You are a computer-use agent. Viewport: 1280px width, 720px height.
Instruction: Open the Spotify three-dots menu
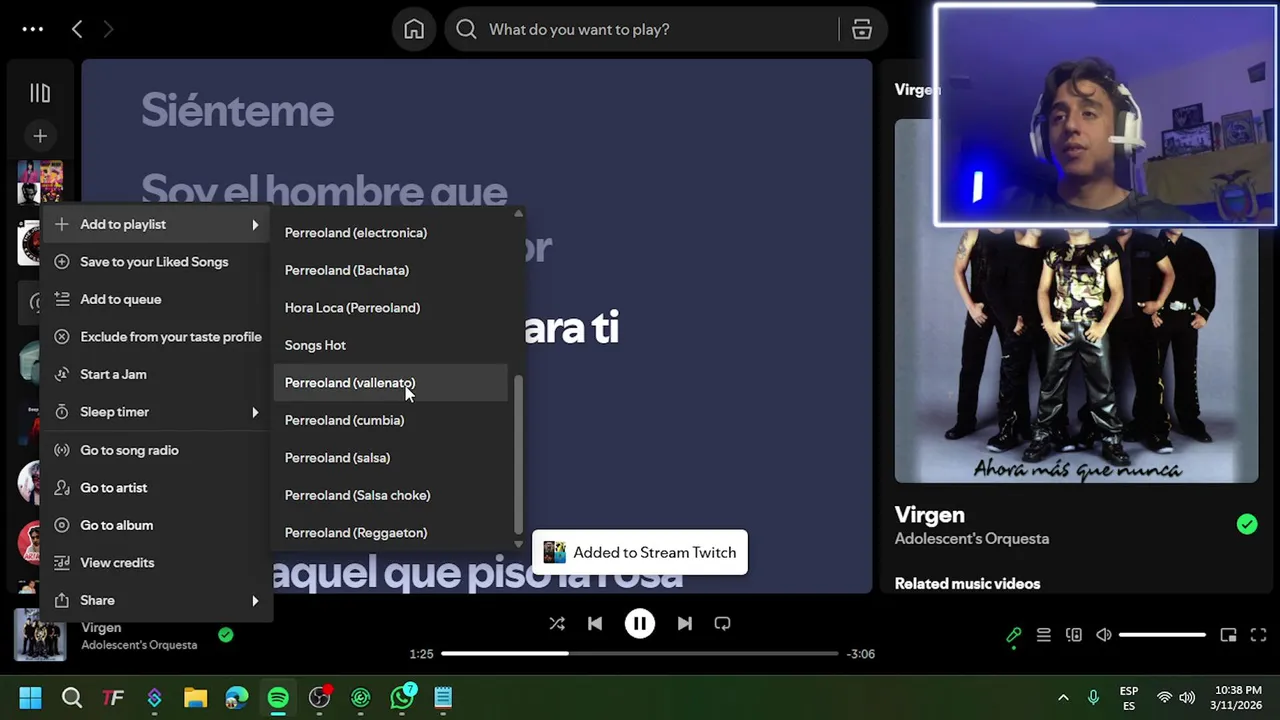33,29
